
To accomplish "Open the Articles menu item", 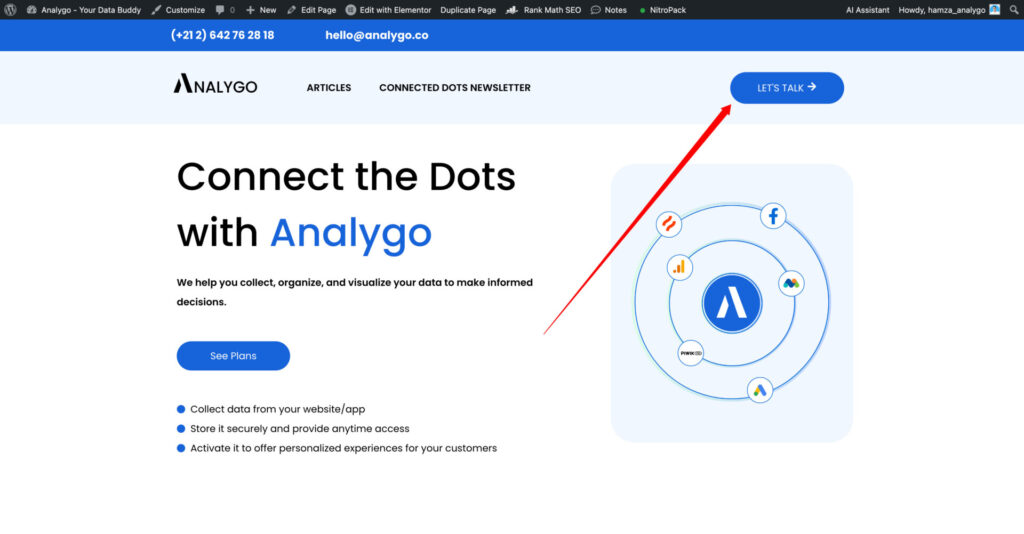I will coord(329,88).
